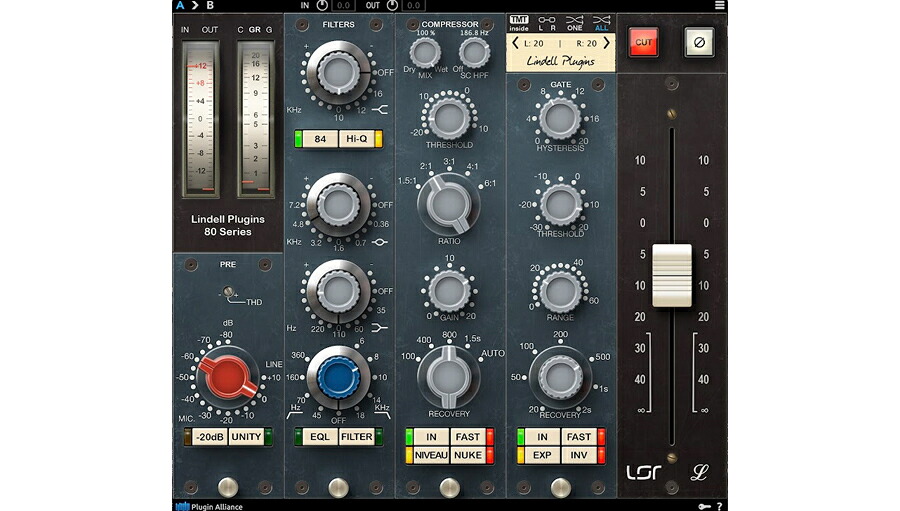
Task: Click the arrow copying A to B
Action: (x=195, y=5)
